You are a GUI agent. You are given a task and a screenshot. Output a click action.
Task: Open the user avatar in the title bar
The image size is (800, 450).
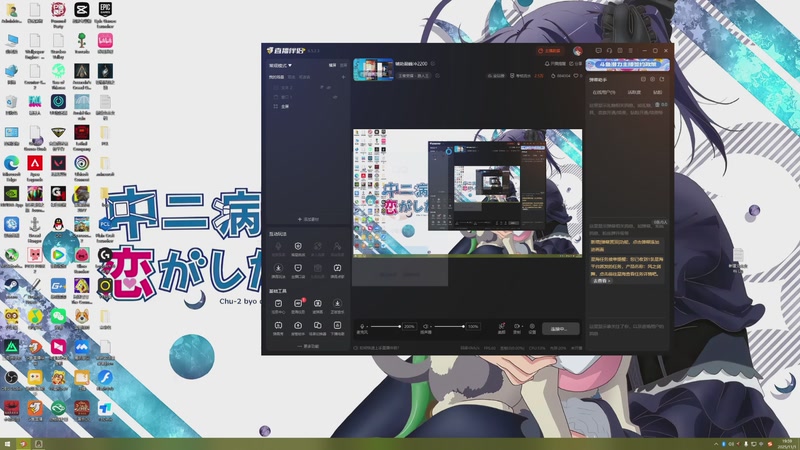[578, 51]
